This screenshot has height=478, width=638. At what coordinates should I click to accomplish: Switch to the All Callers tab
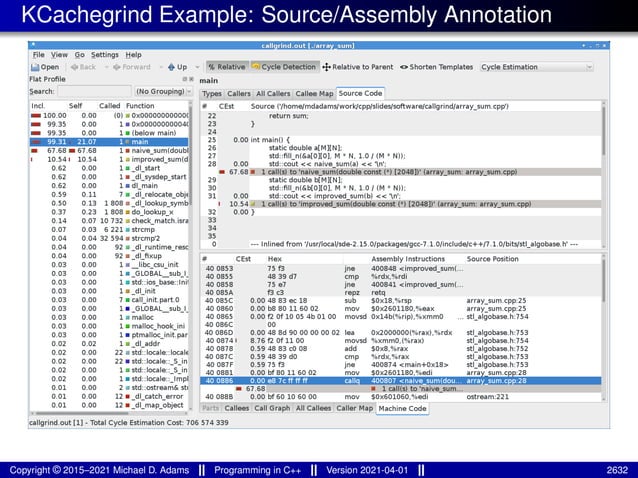coord(273,94)
